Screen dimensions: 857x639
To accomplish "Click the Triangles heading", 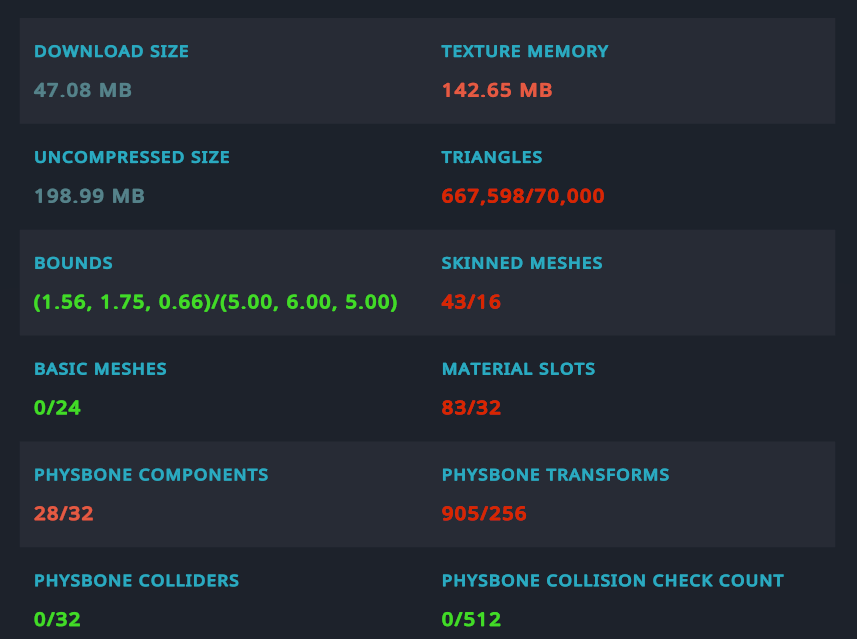I will [x=492, y=157].
